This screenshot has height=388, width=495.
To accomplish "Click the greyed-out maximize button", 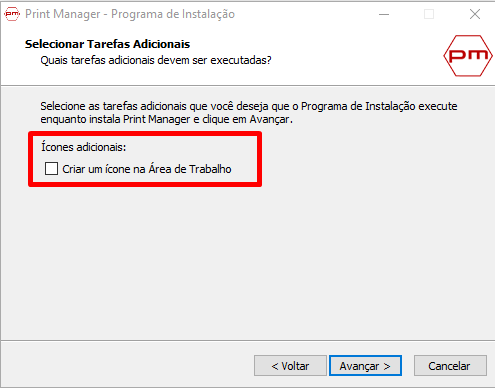I will (429, 14).
